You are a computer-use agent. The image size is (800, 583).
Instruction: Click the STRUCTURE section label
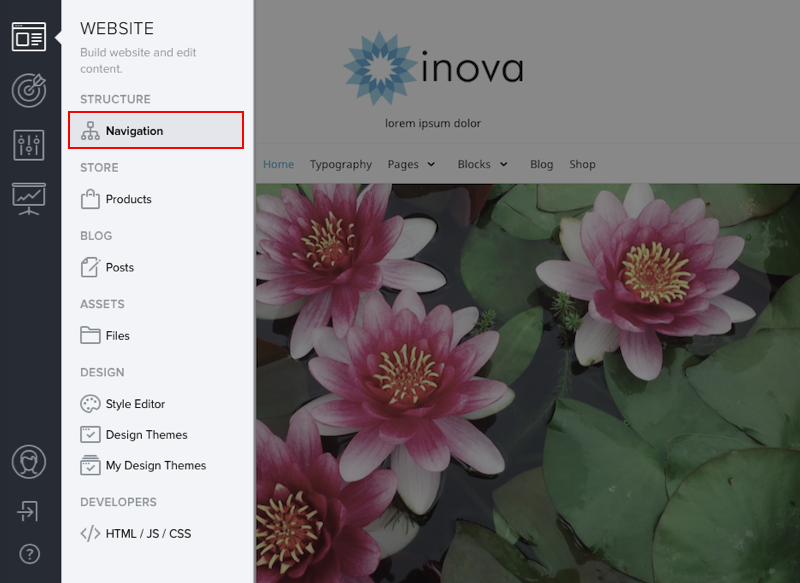coord(115,99)
